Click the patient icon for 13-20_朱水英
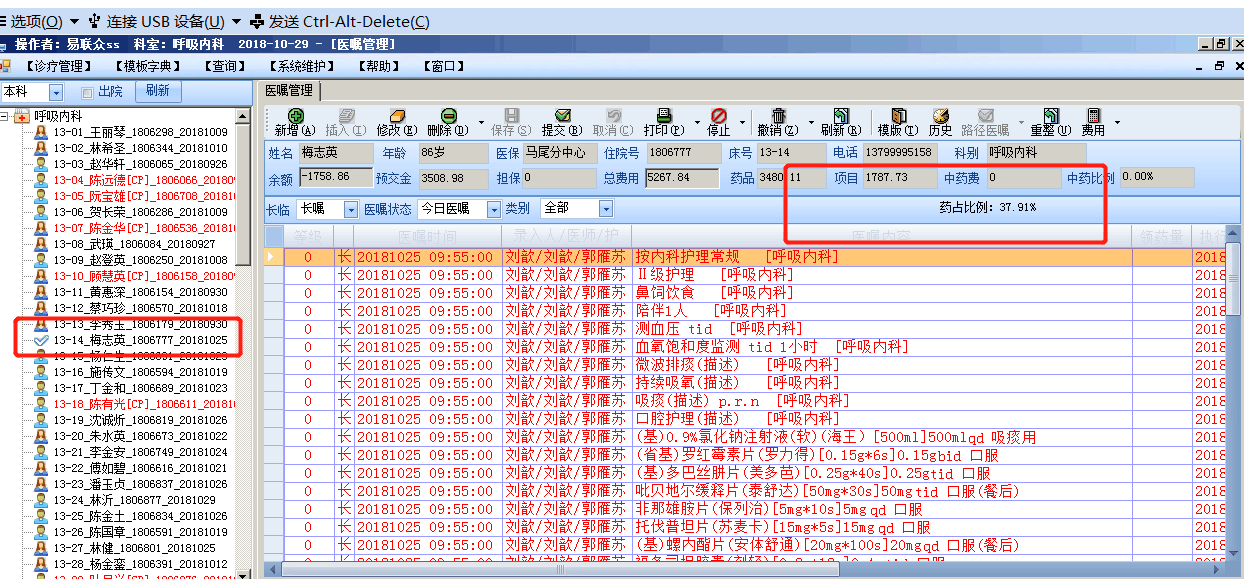Screen dimensions: 1244x579 (x=41, y=436)
